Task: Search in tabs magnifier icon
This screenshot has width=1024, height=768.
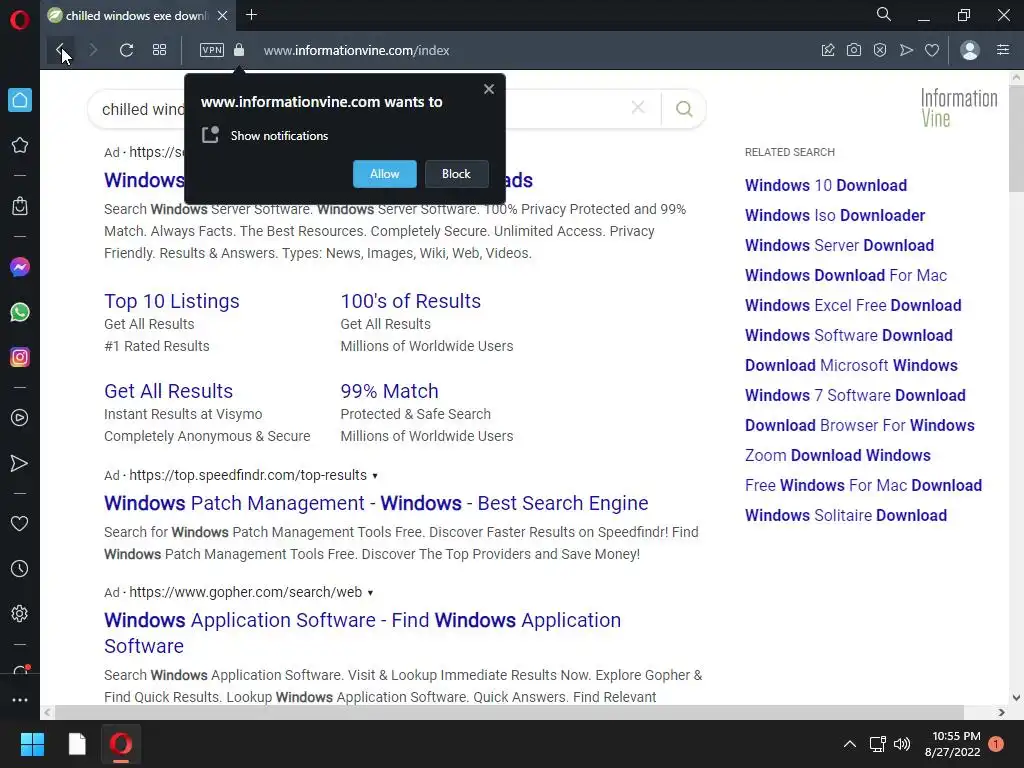Action: point(884,14)
